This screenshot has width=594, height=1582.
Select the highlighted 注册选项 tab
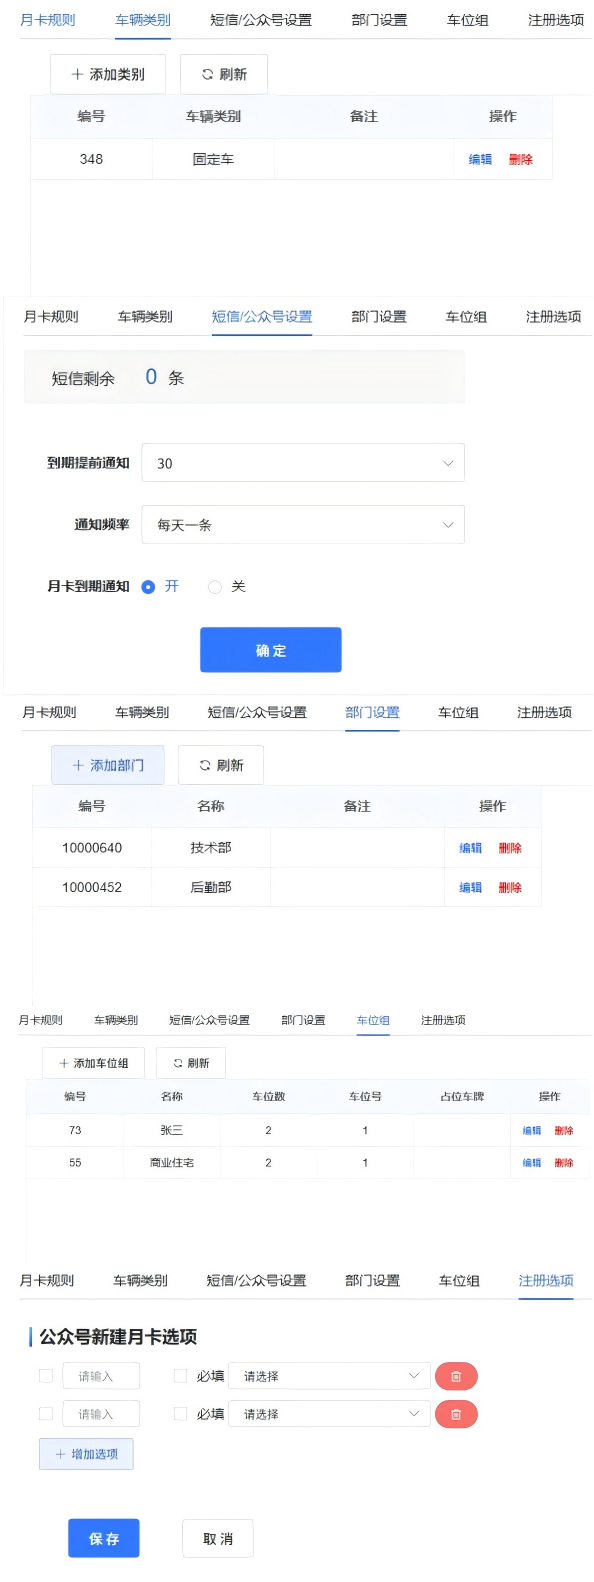[x=546, y=1281]
